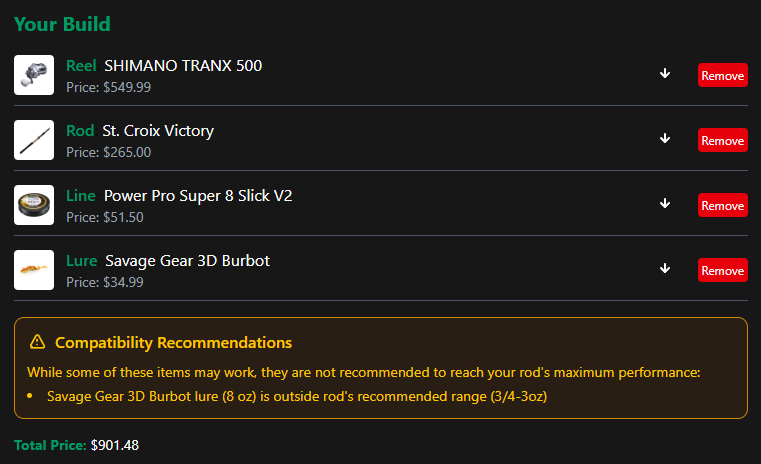This screenshot has height=464, width=761.
Task: Expand the Rod item details arrow
Action: 665,139
